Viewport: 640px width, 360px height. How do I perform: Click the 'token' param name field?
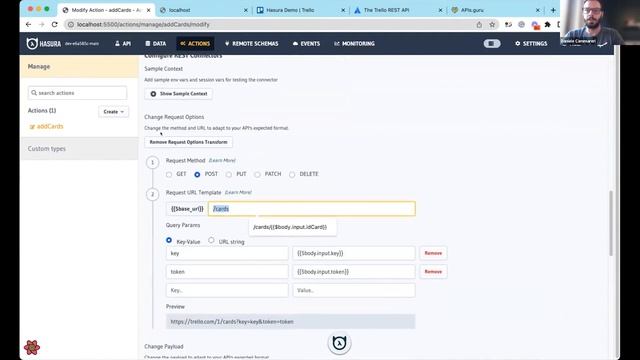pos(227,271)
